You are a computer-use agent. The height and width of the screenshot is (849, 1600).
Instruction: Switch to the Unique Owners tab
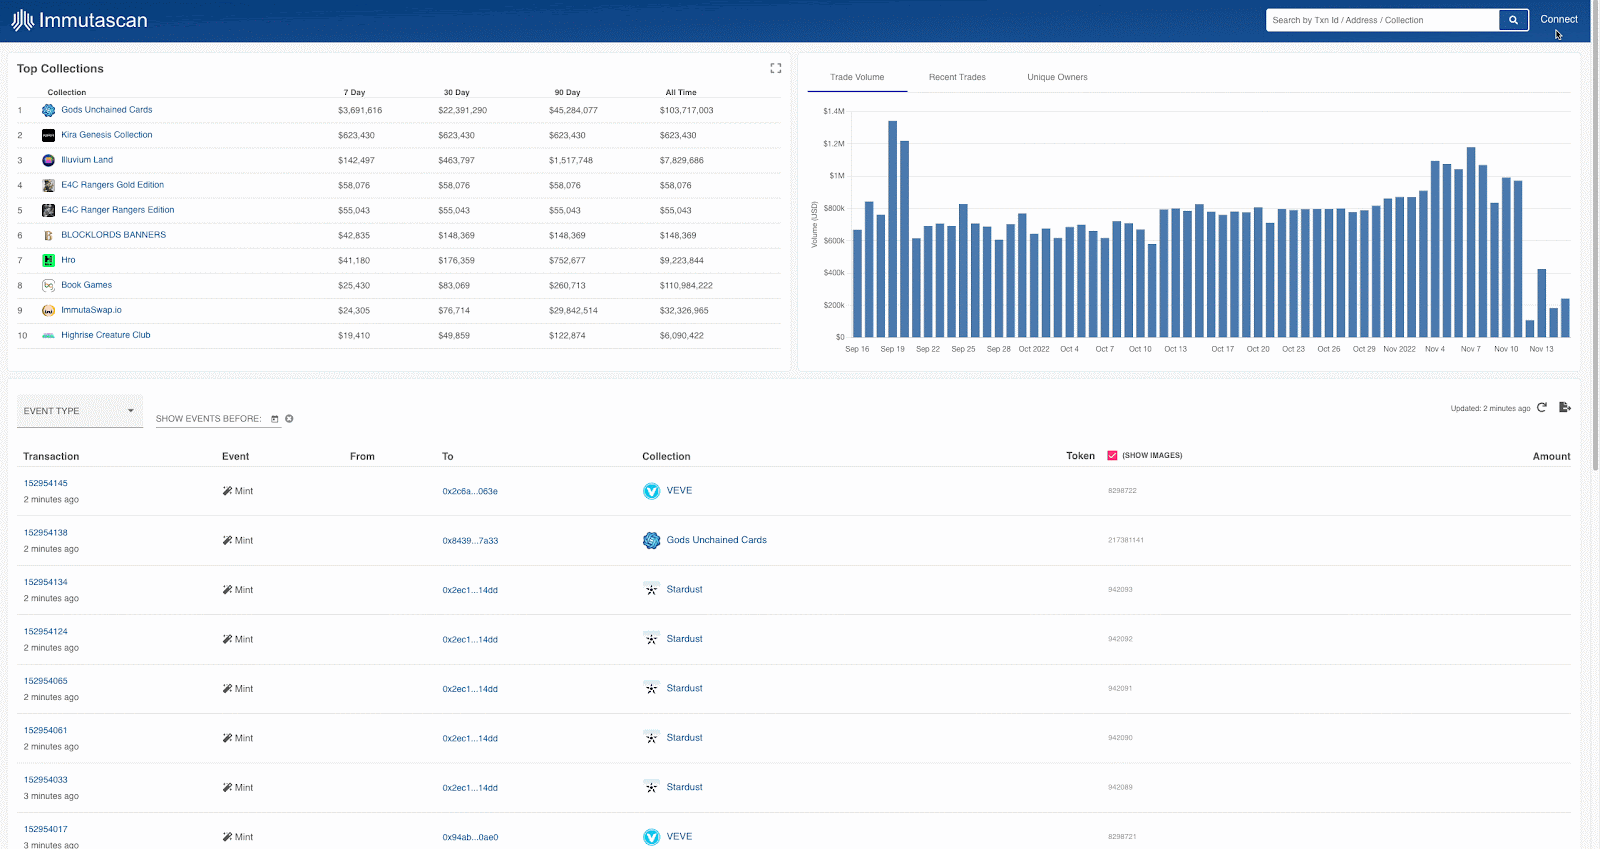(1057, 77)
